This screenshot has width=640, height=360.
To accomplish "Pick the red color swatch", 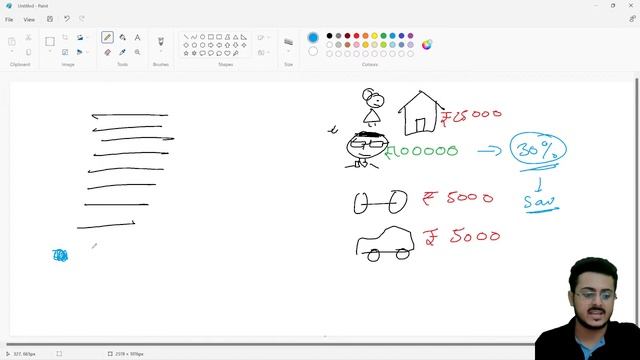I will tap(356, 36).
